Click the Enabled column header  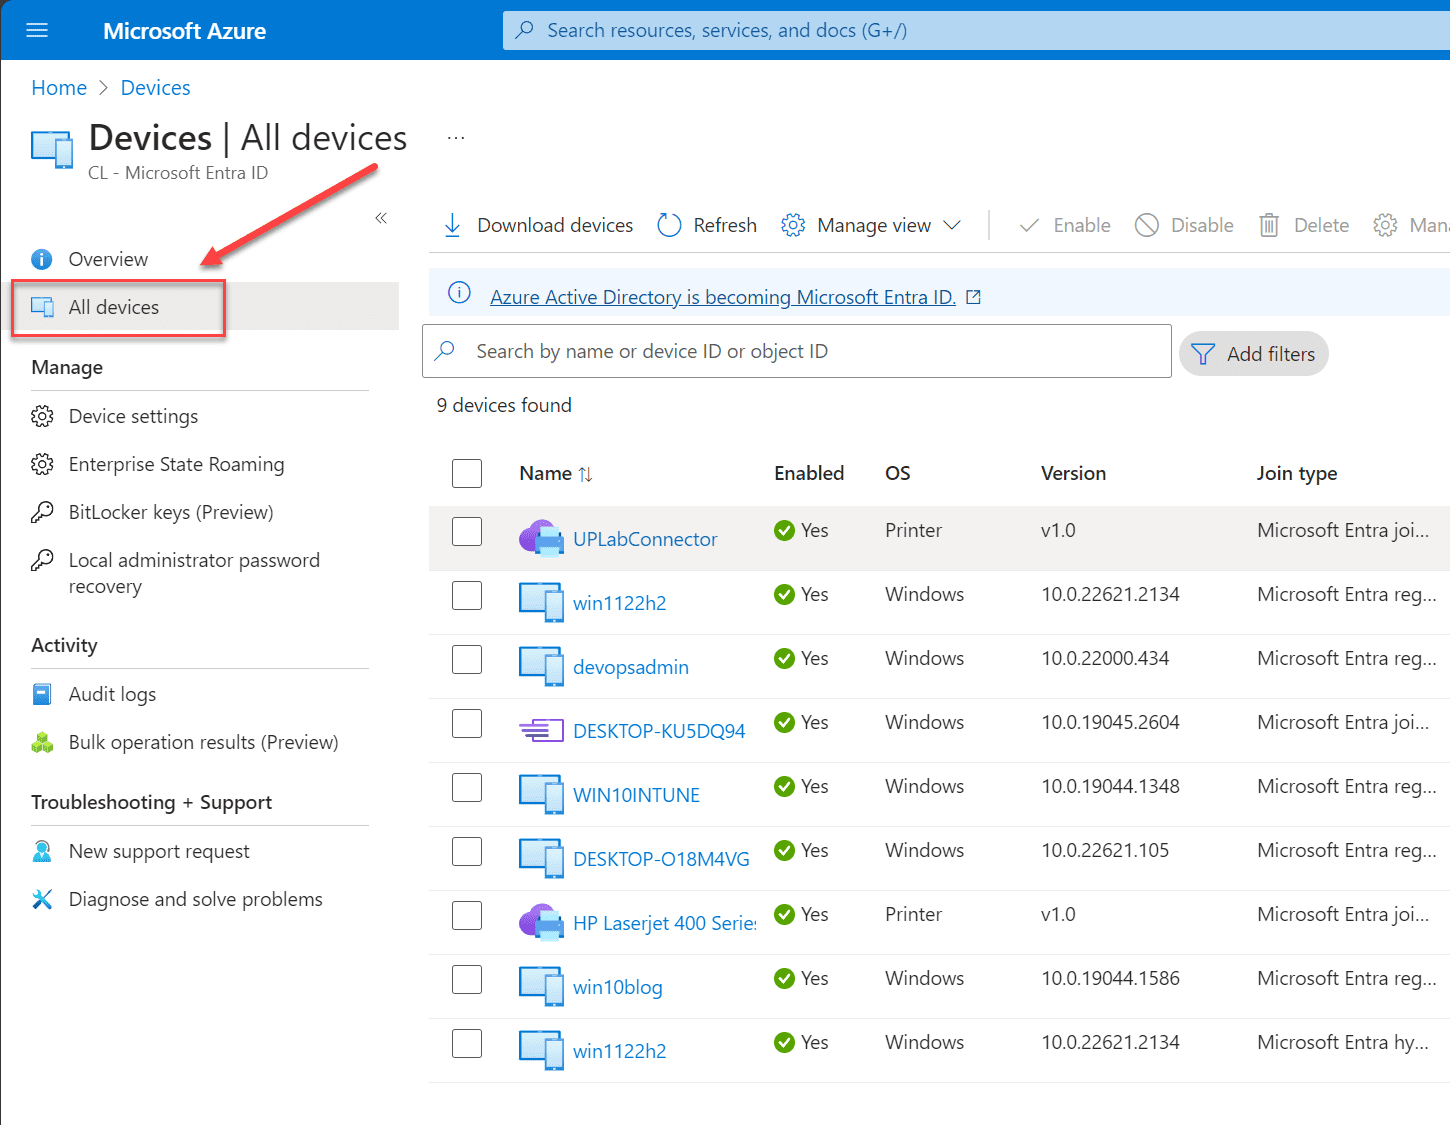click(809, 473)
